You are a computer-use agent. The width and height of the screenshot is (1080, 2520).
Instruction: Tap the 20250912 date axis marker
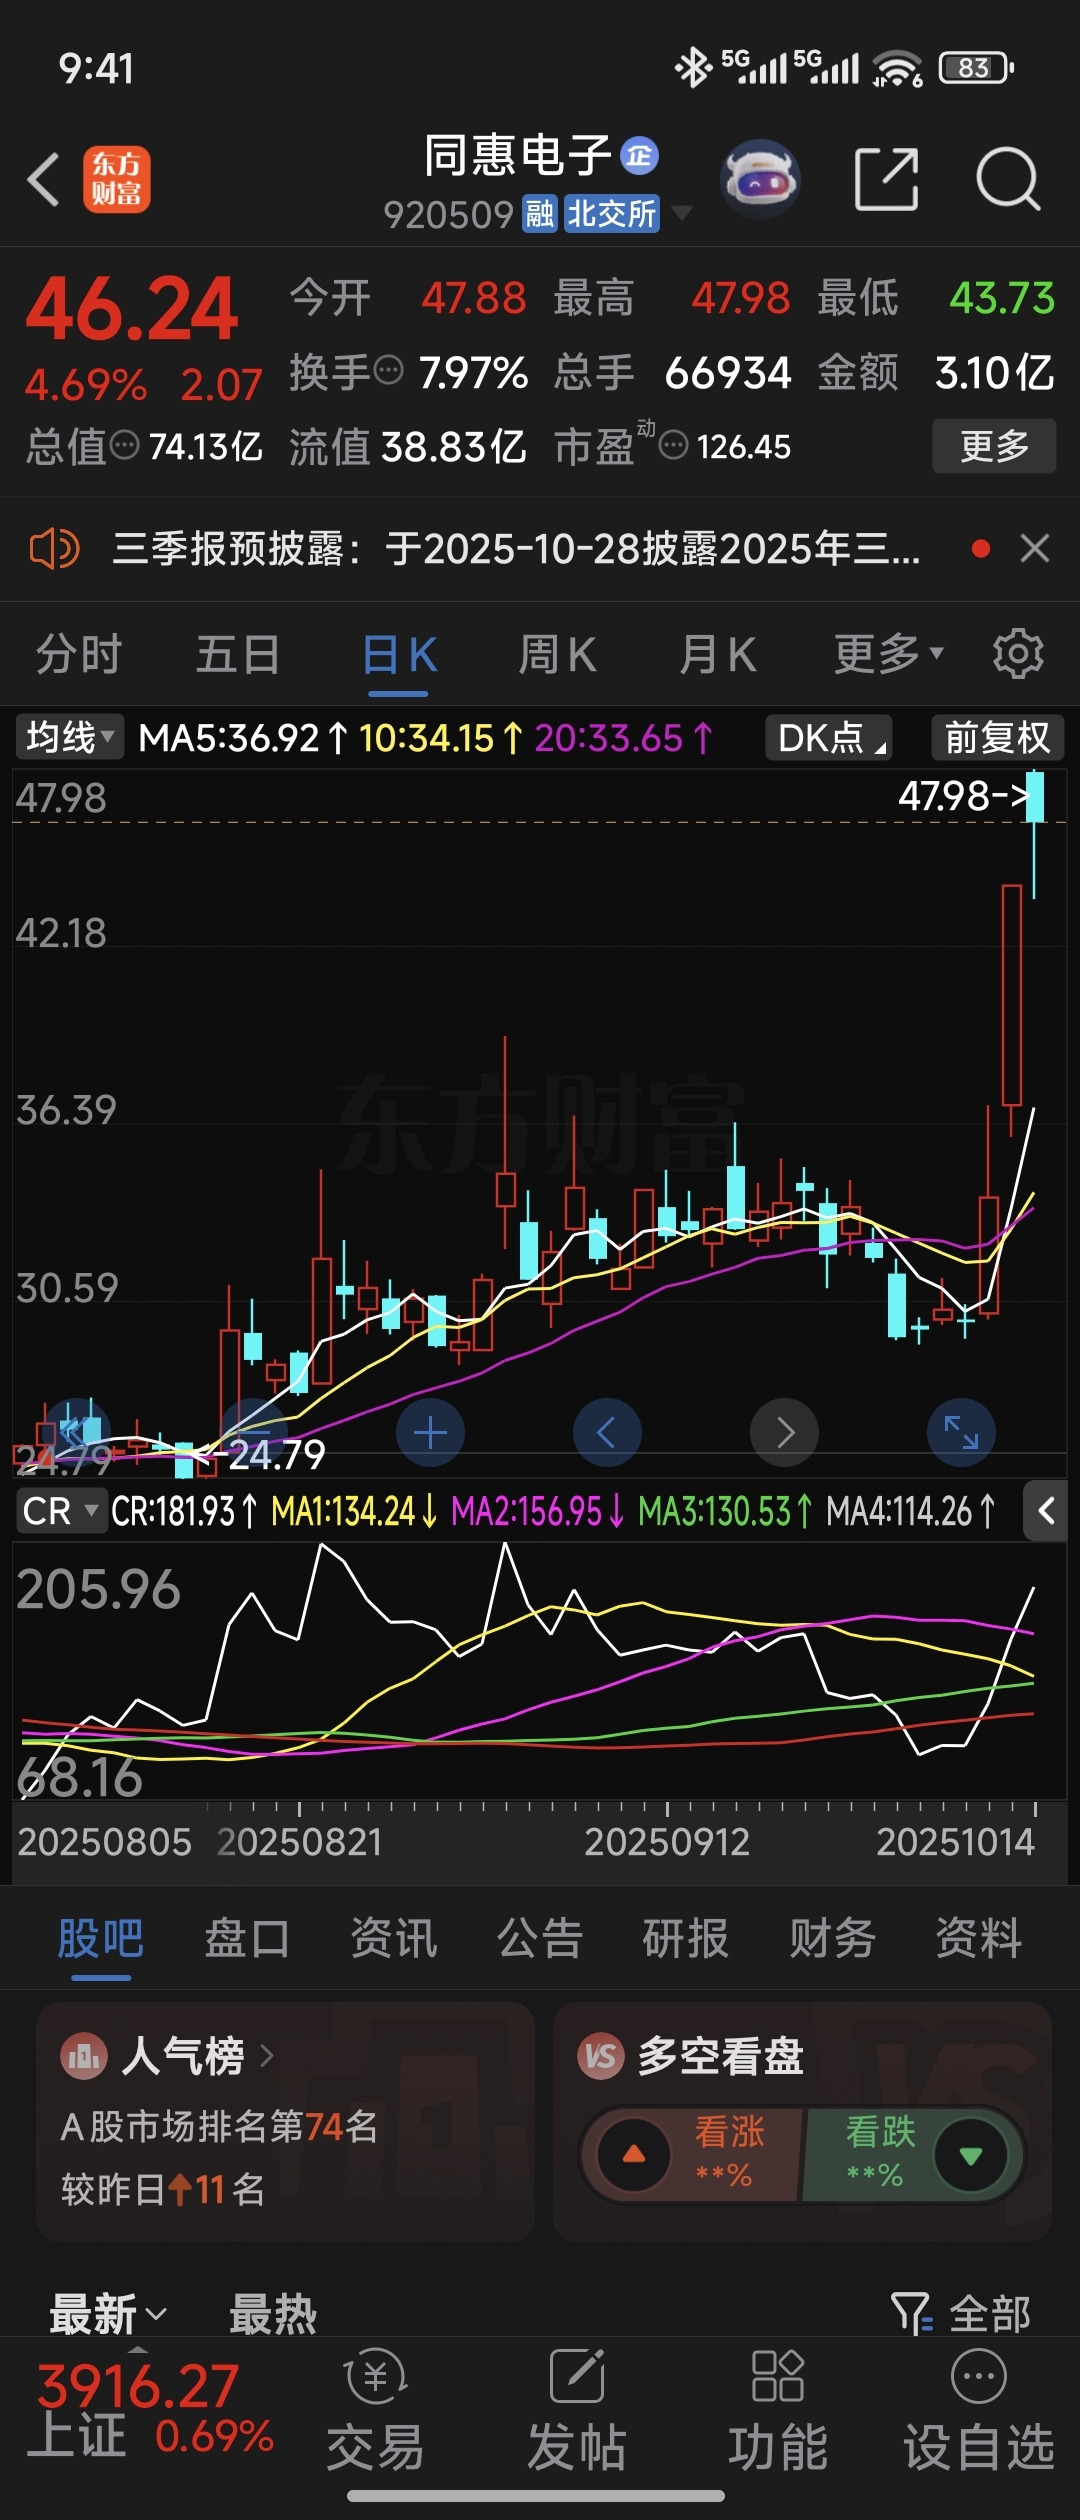coord(667,1841)
